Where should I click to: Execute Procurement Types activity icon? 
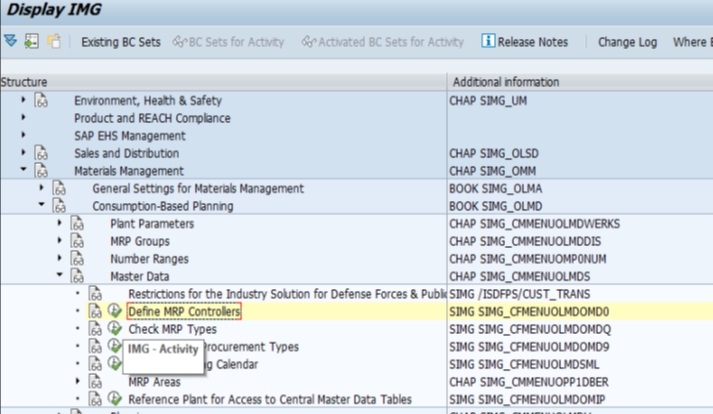115,346
